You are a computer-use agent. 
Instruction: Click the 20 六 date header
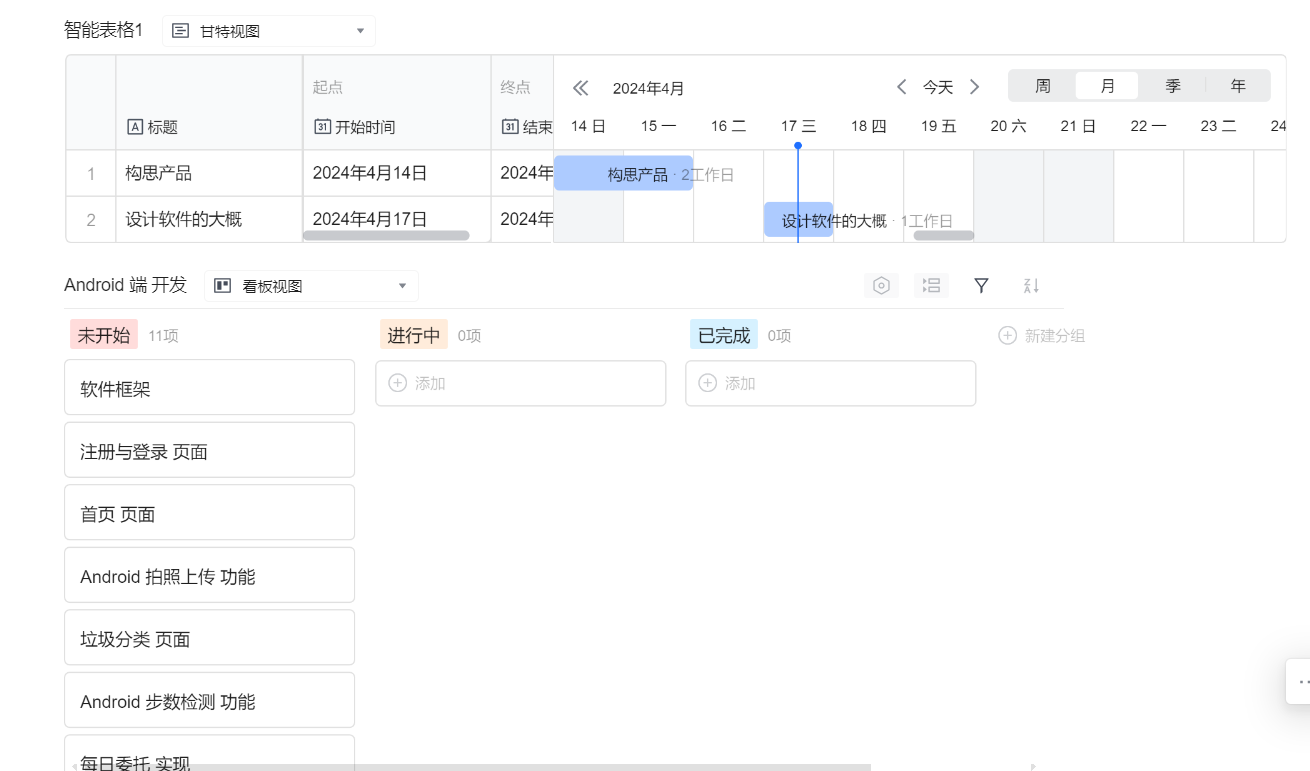coord(1008,126)
